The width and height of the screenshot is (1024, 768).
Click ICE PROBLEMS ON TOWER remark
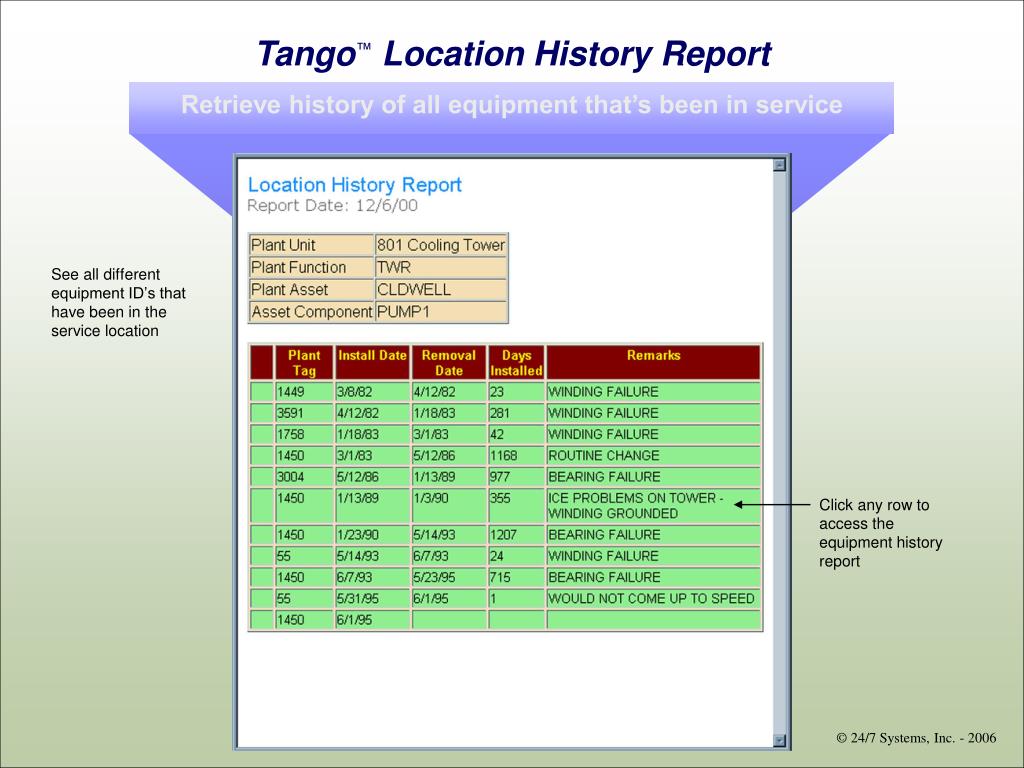[654, 505]
